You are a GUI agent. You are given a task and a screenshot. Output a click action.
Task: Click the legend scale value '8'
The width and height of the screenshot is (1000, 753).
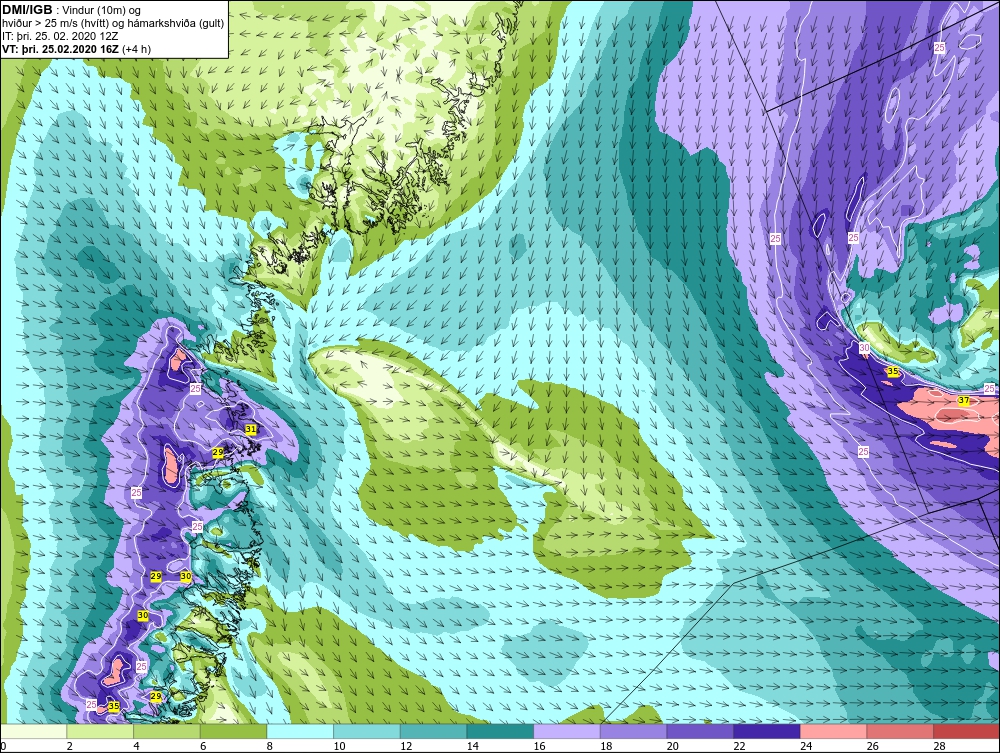click(270, 746)
